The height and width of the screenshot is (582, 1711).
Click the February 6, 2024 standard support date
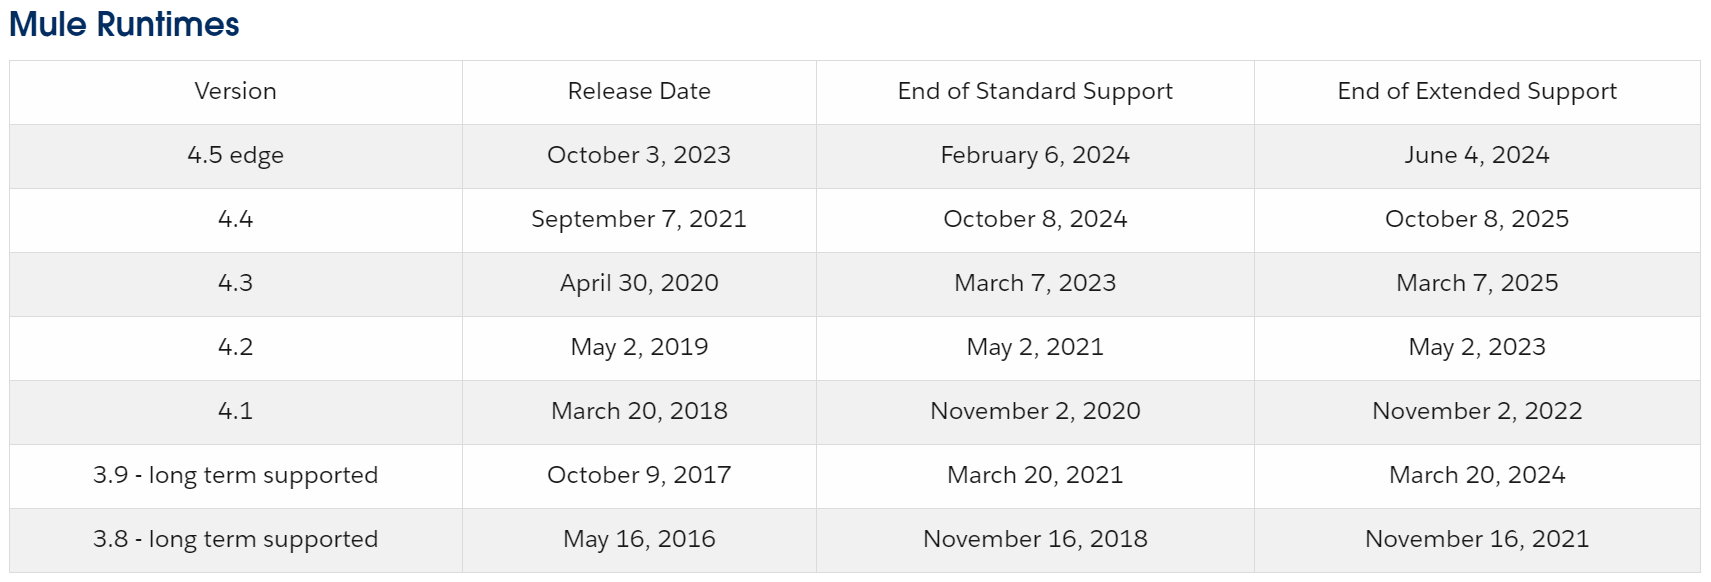1035,155
